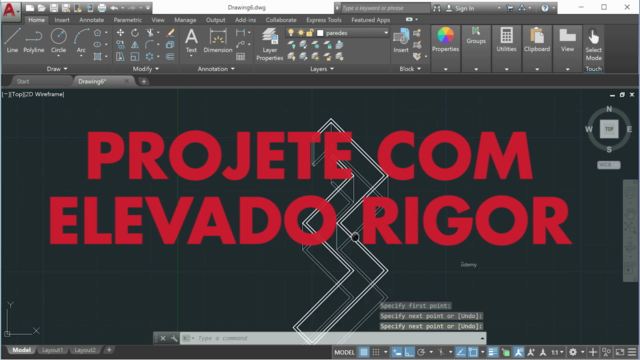Open the Insert ribbon tab
640x360 pixels.
62,20
